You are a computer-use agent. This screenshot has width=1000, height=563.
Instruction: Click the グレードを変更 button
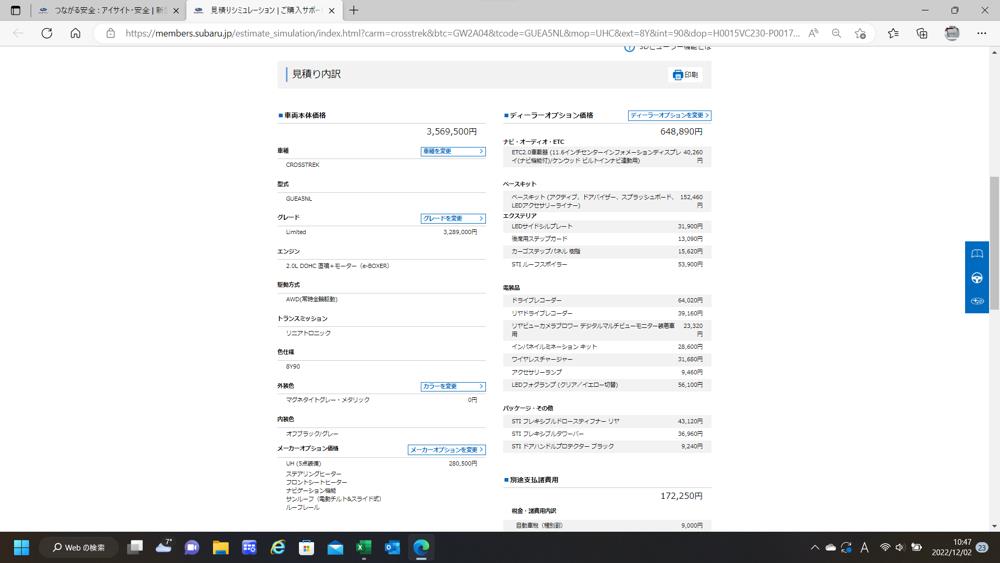tap(453, 218)
